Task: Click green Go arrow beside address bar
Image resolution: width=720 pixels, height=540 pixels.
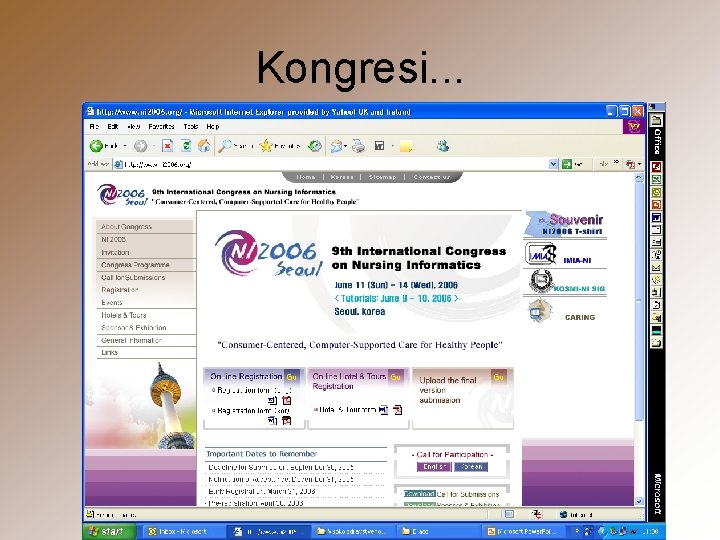Action: click(x=567, y=164)
